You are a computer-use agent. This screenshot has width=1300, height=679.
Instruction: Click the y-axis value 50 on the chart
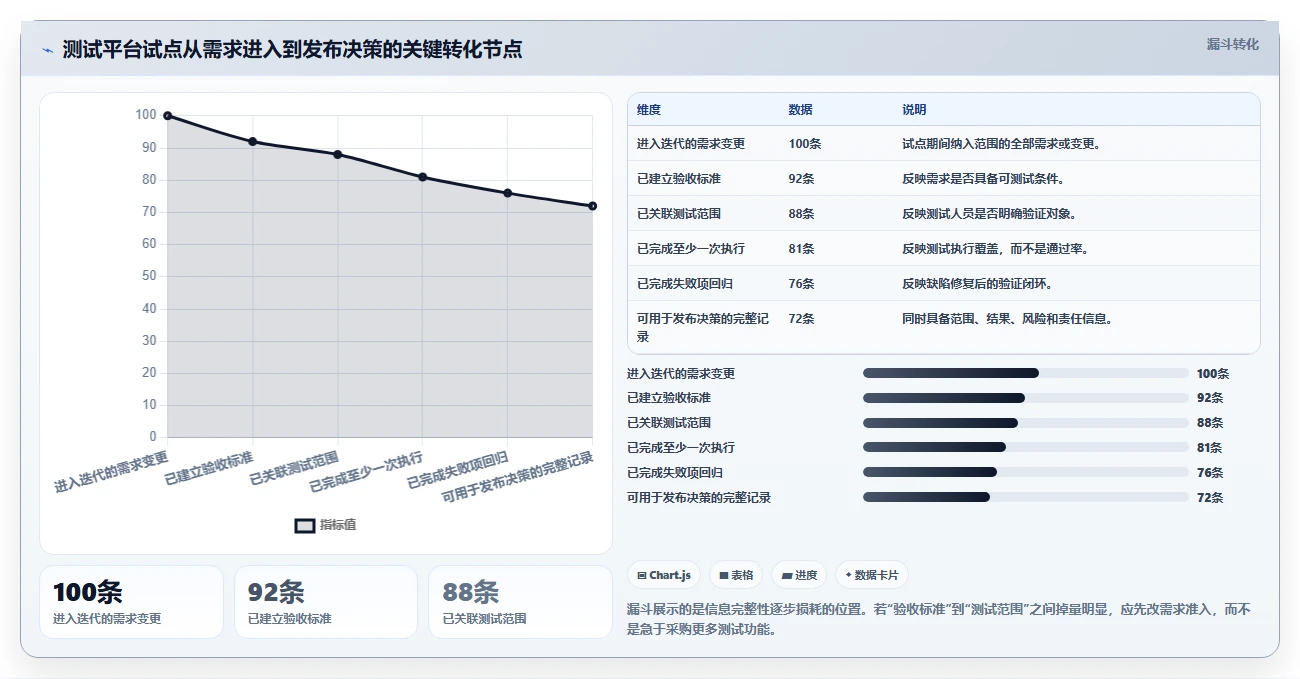(148, 276)
